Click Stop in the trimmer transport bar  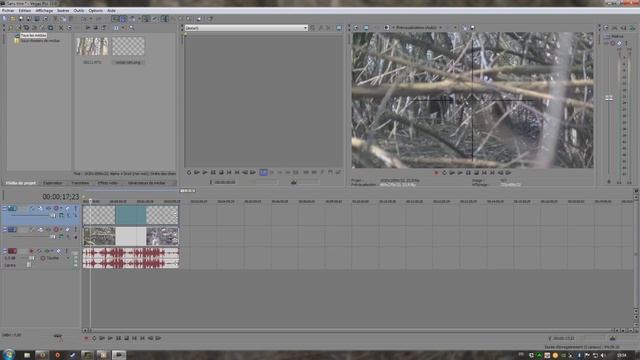point(221,173)
